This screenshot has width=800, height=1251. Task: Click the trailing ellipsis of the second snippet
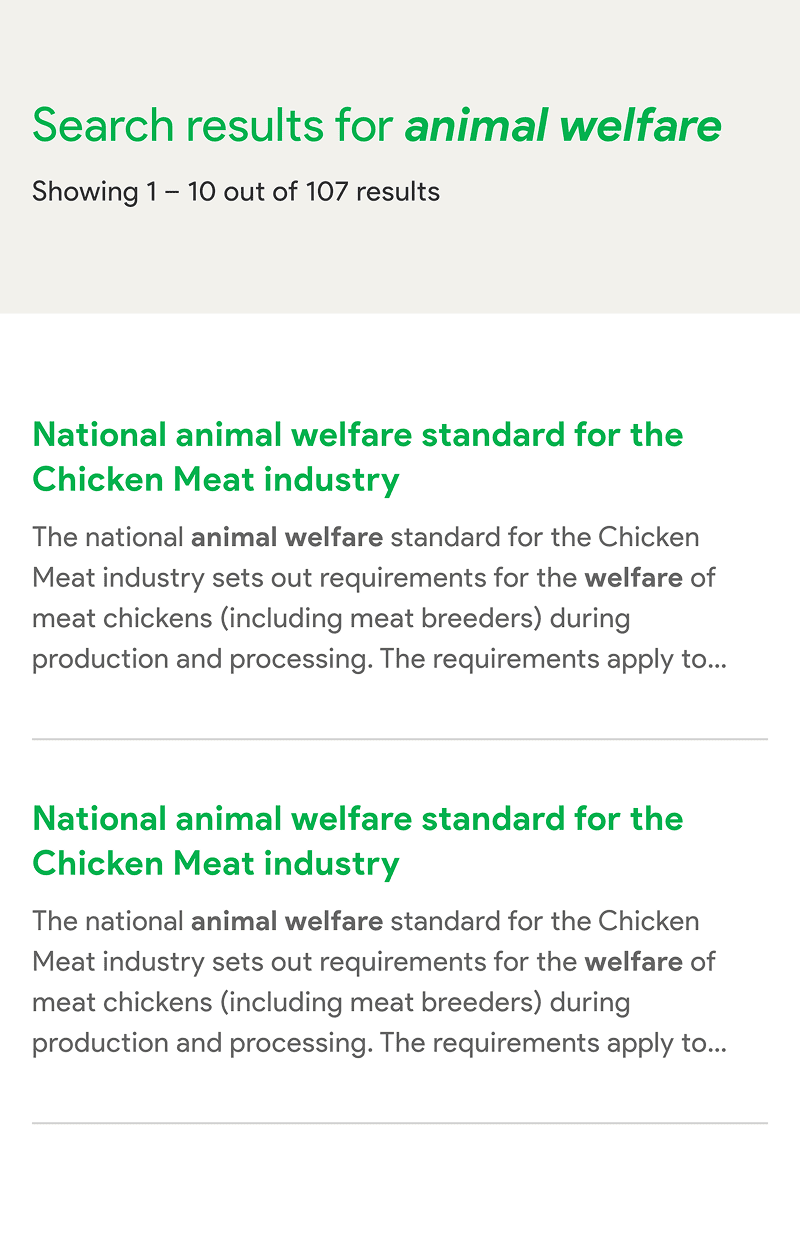717,1045
